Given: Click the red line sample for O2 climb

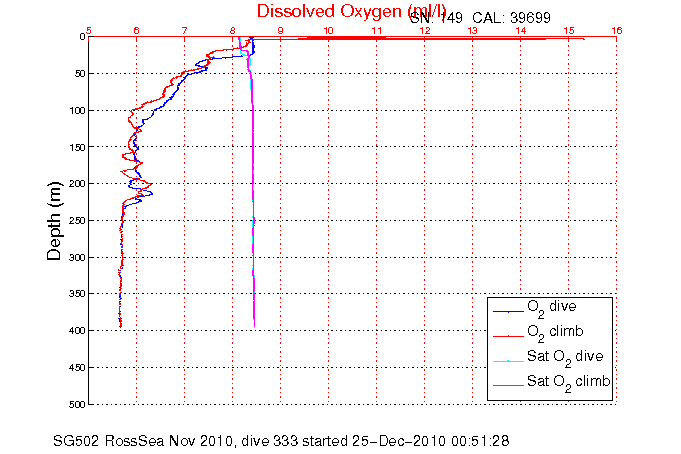Looking at the screenshot, I should pyautogui.click(x=509, y=336).
